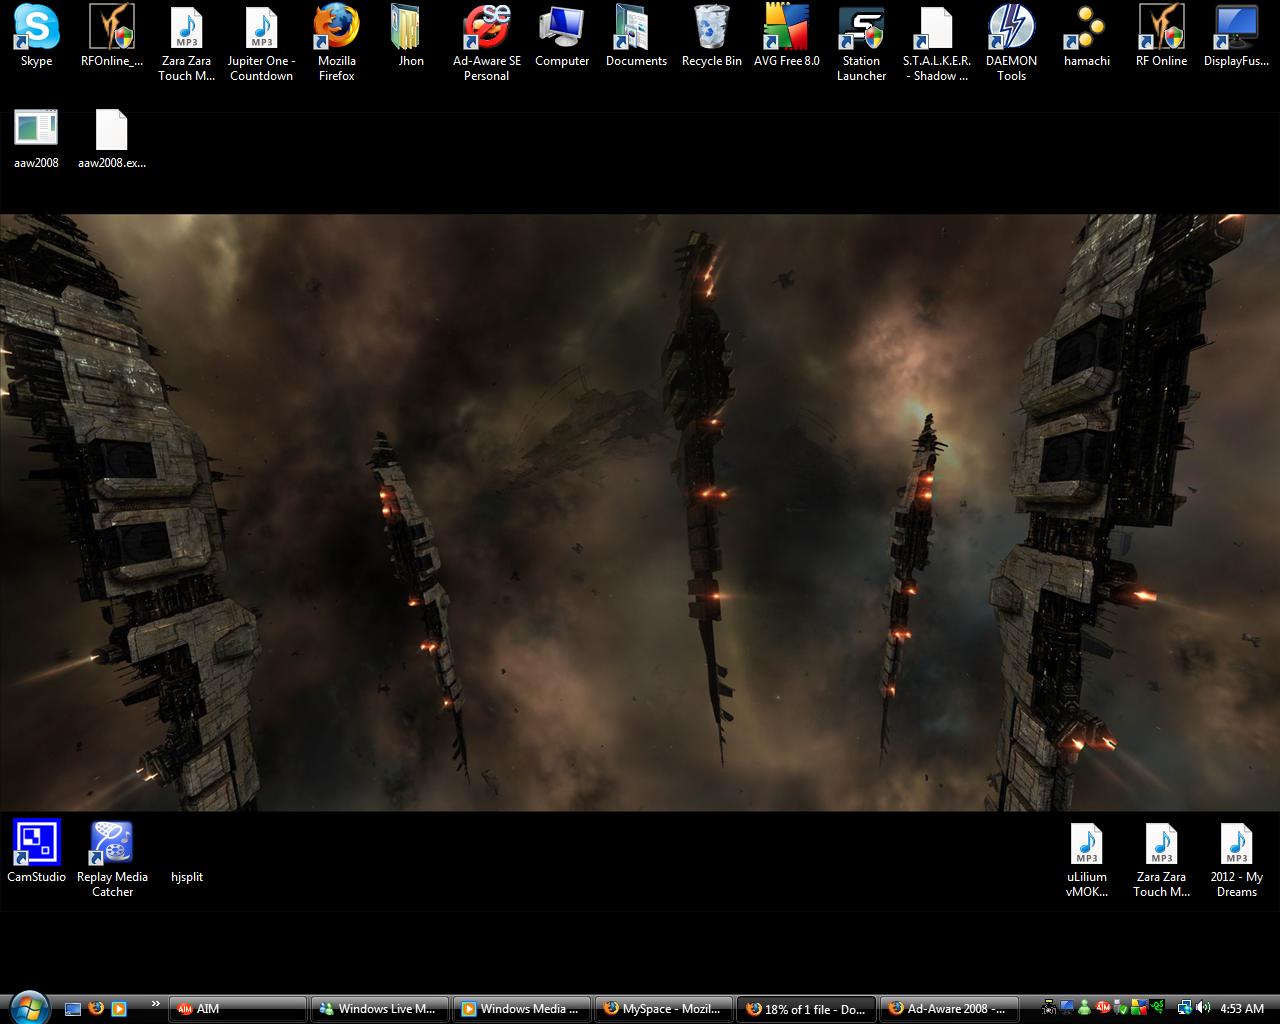This screenshot has width=1280, height=1024.
Task: Select the DAEMON Tools shortcut
Action: click(1012, 44)
